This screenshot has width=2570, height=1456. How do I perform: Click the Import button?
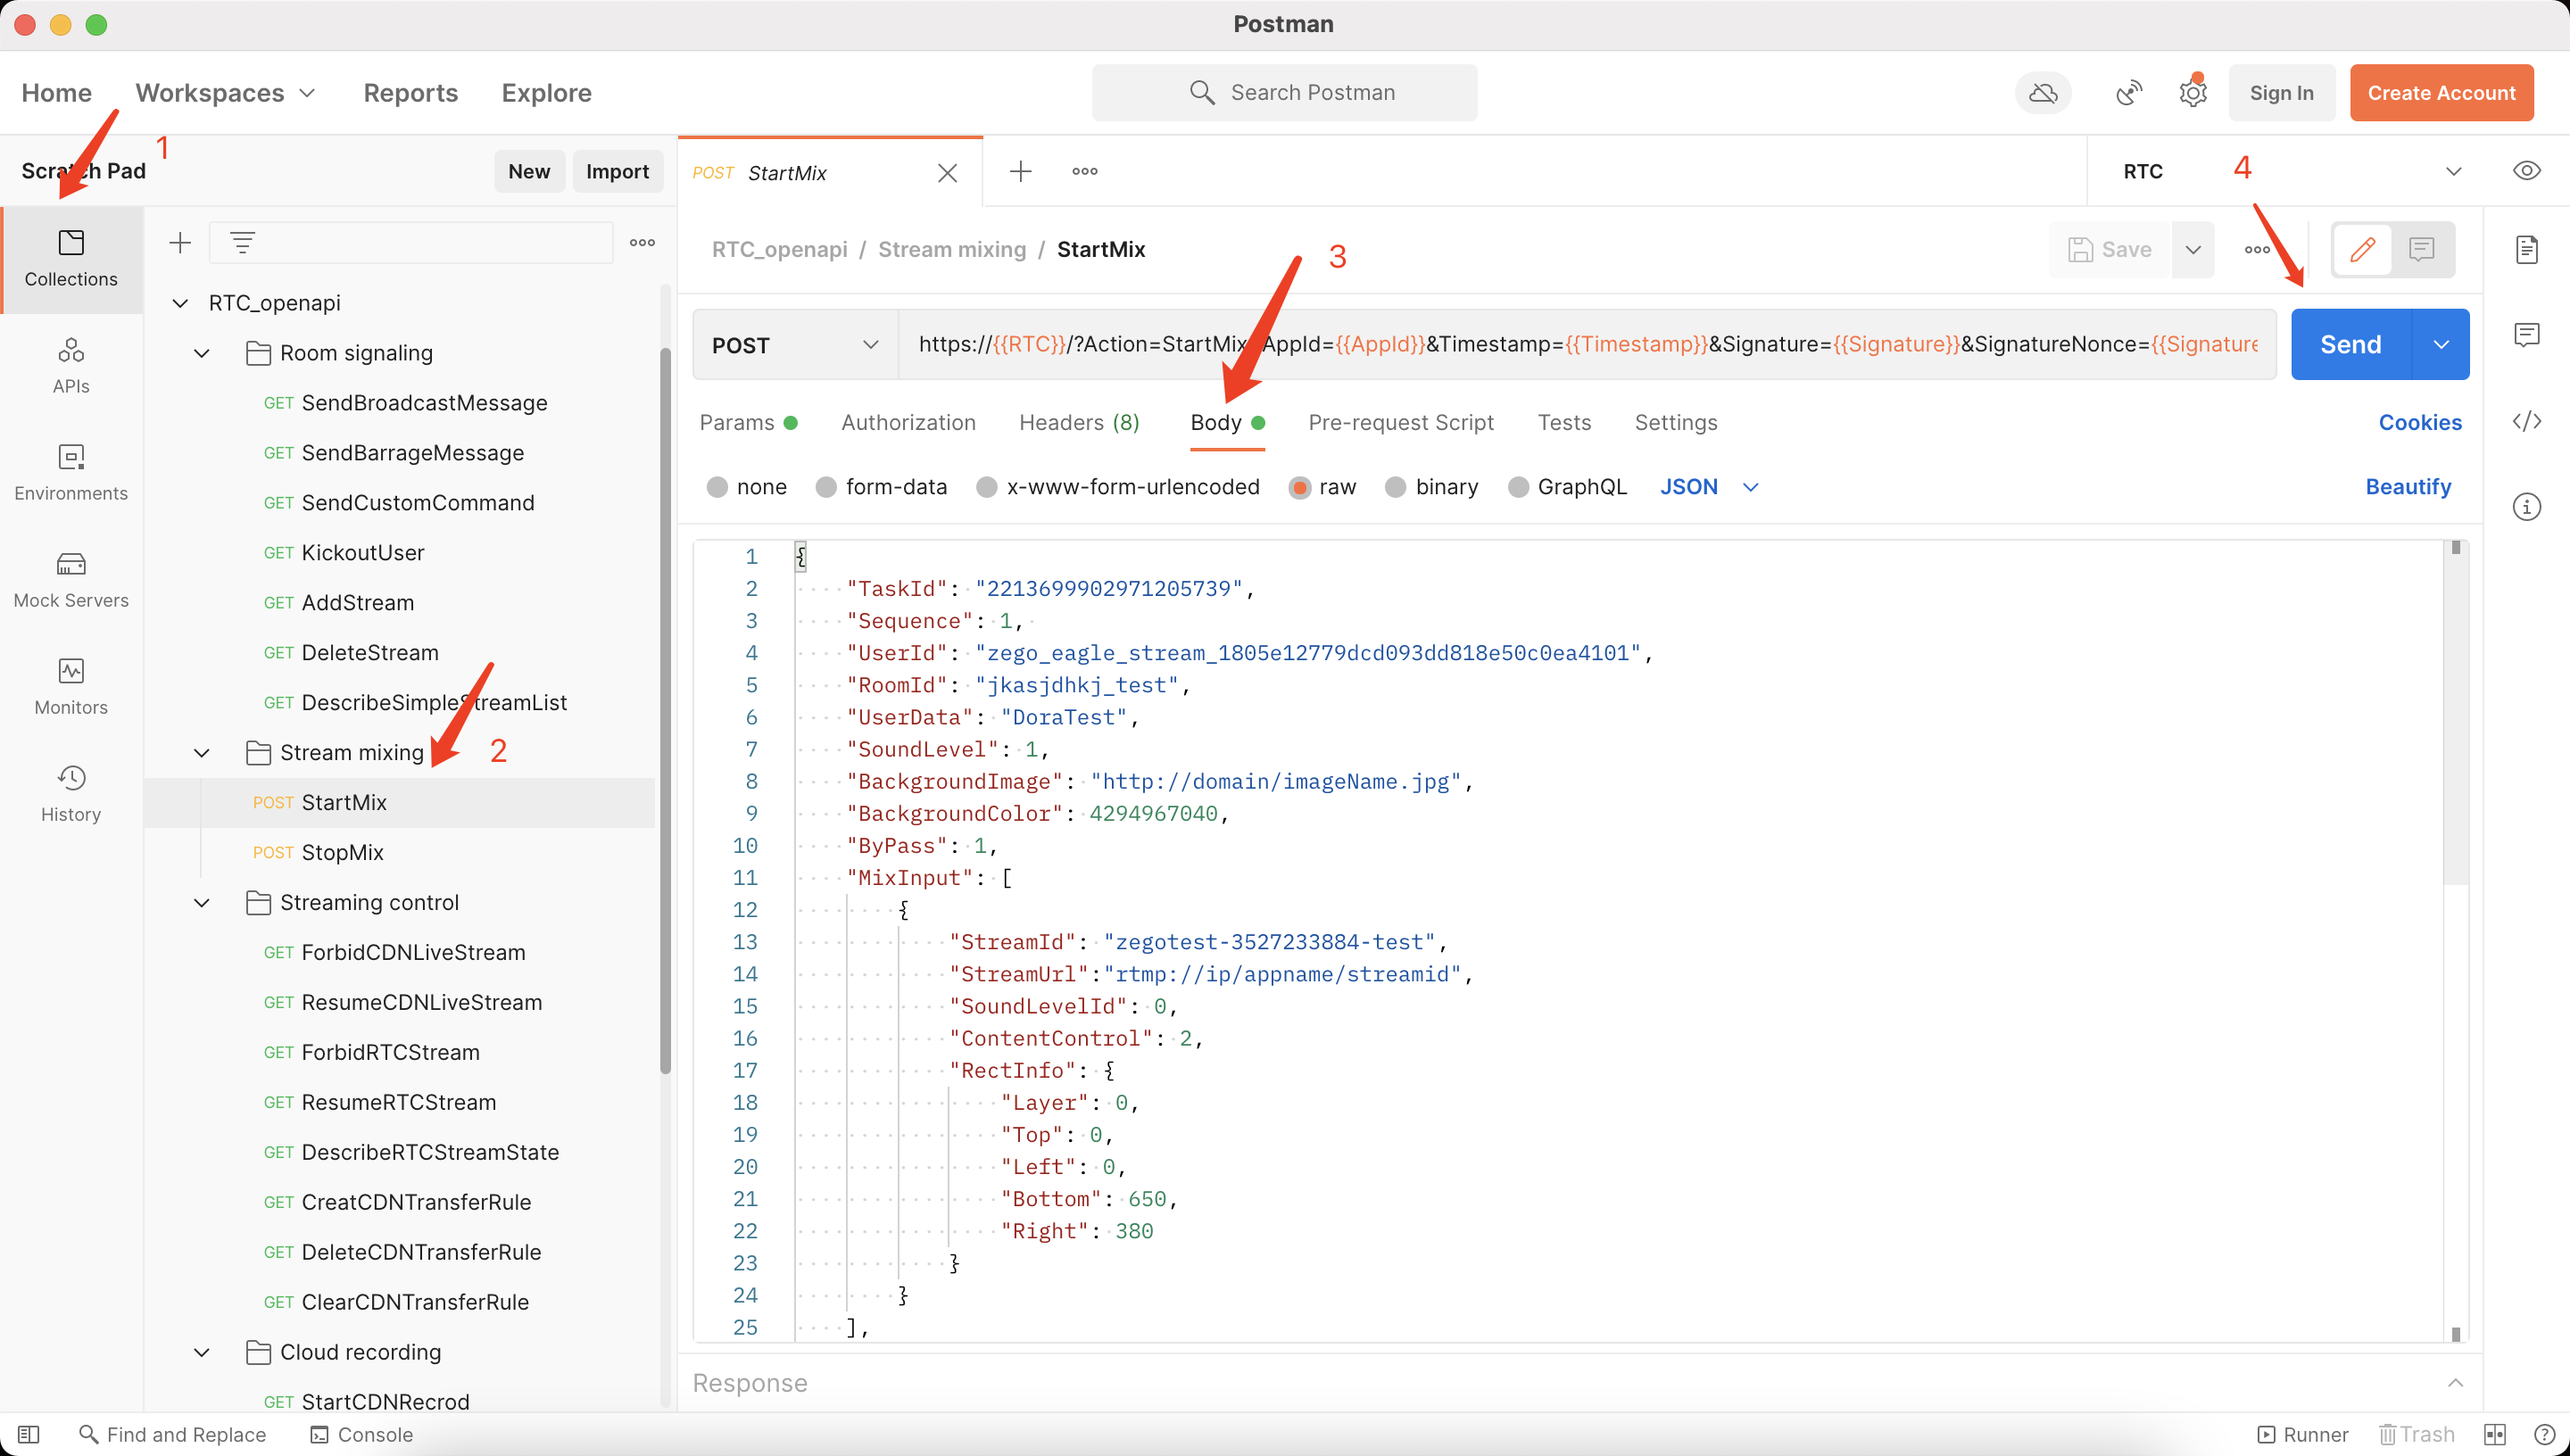point(617,171)
